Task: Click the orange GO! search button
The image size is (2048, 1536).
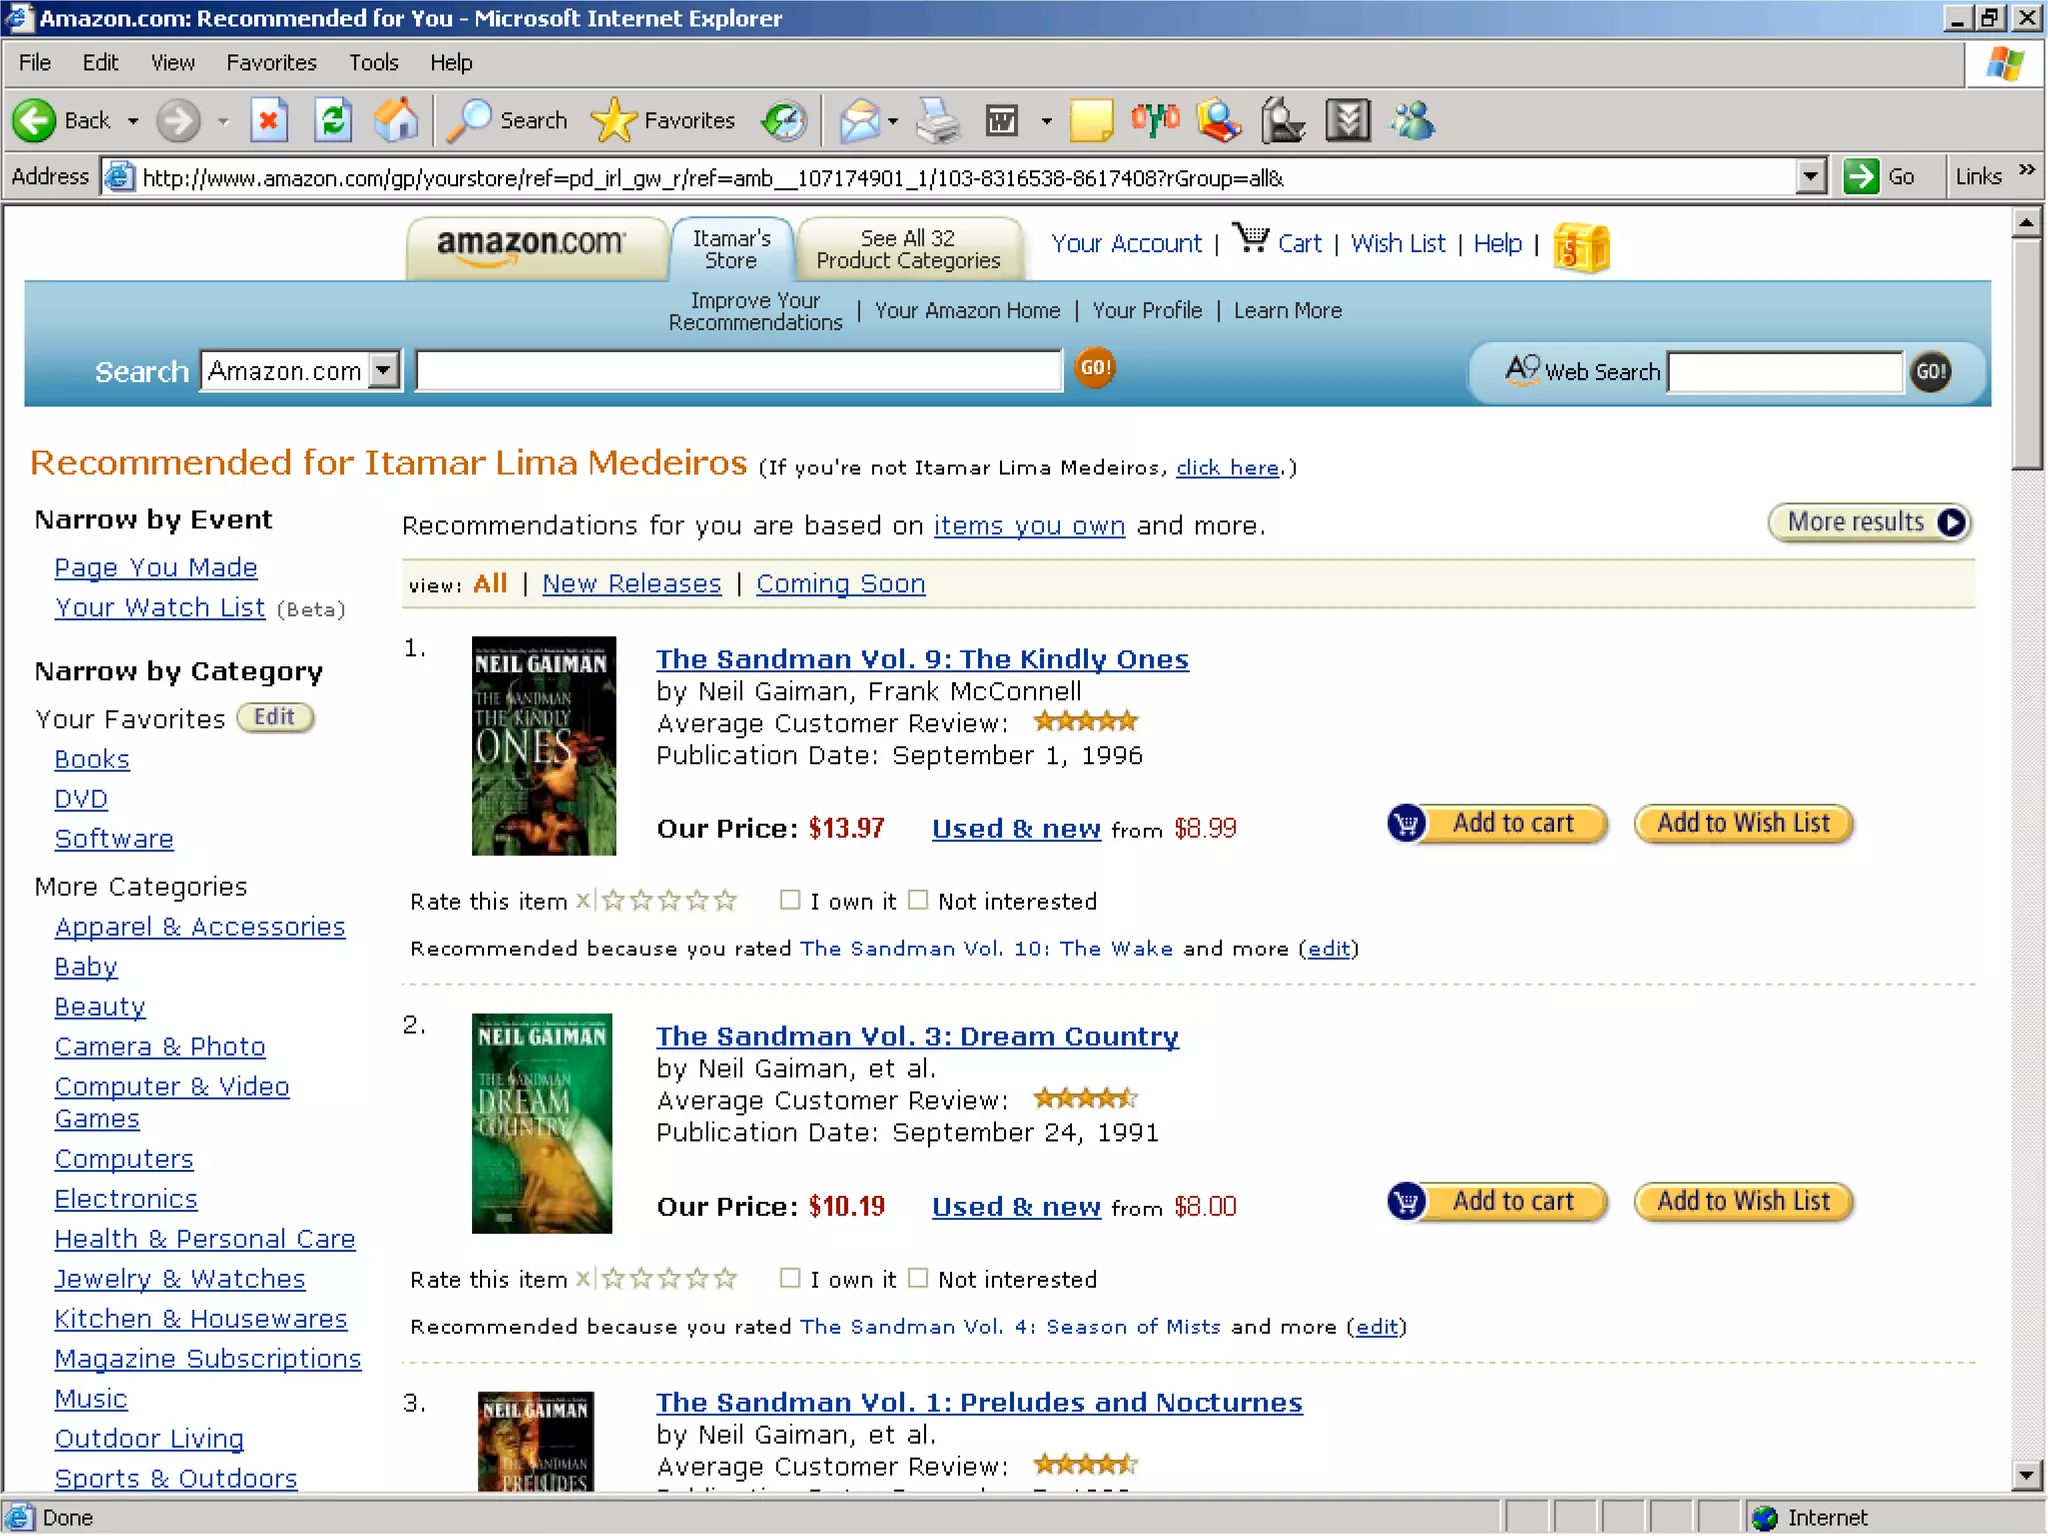Action: point(1094,368)
